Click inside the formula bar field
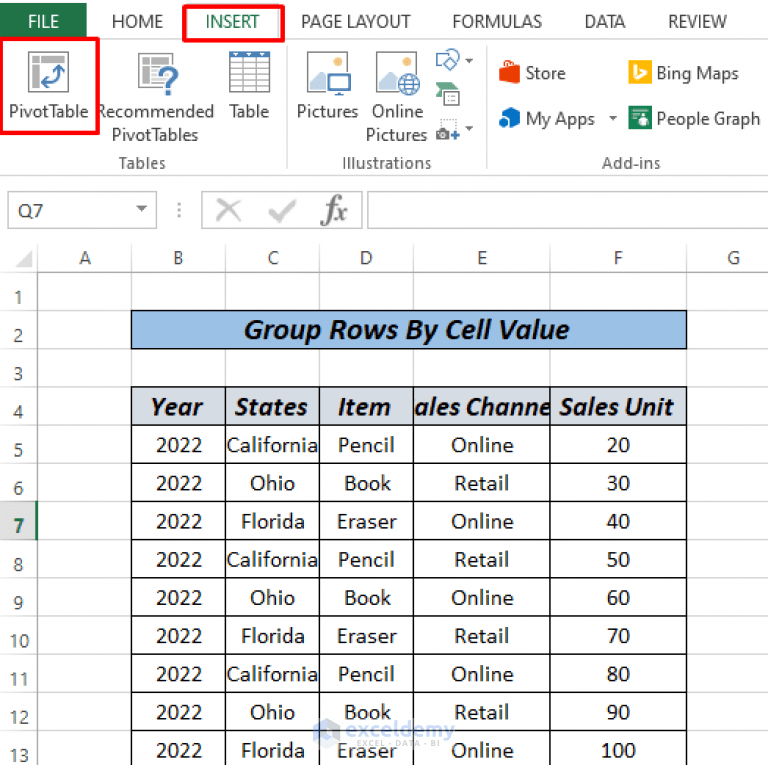The height and width of the screenshot is (765, 768). [x=568, y=210]
